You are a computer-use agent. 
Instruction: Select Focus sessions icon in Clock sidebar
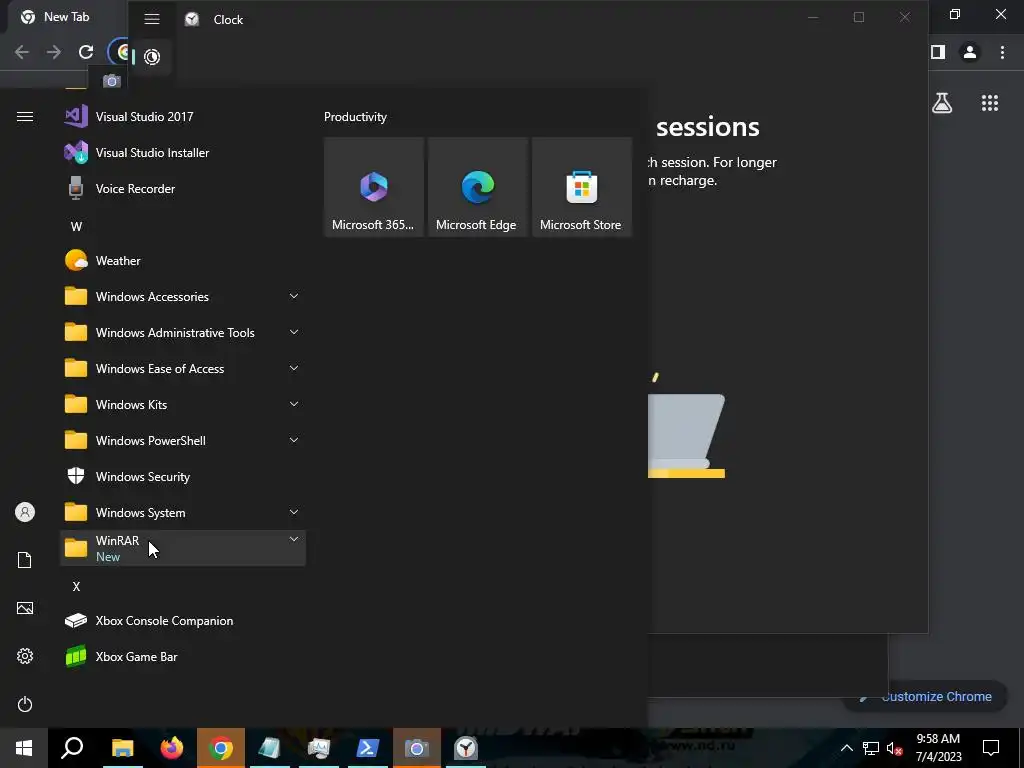tap(152, 57)
